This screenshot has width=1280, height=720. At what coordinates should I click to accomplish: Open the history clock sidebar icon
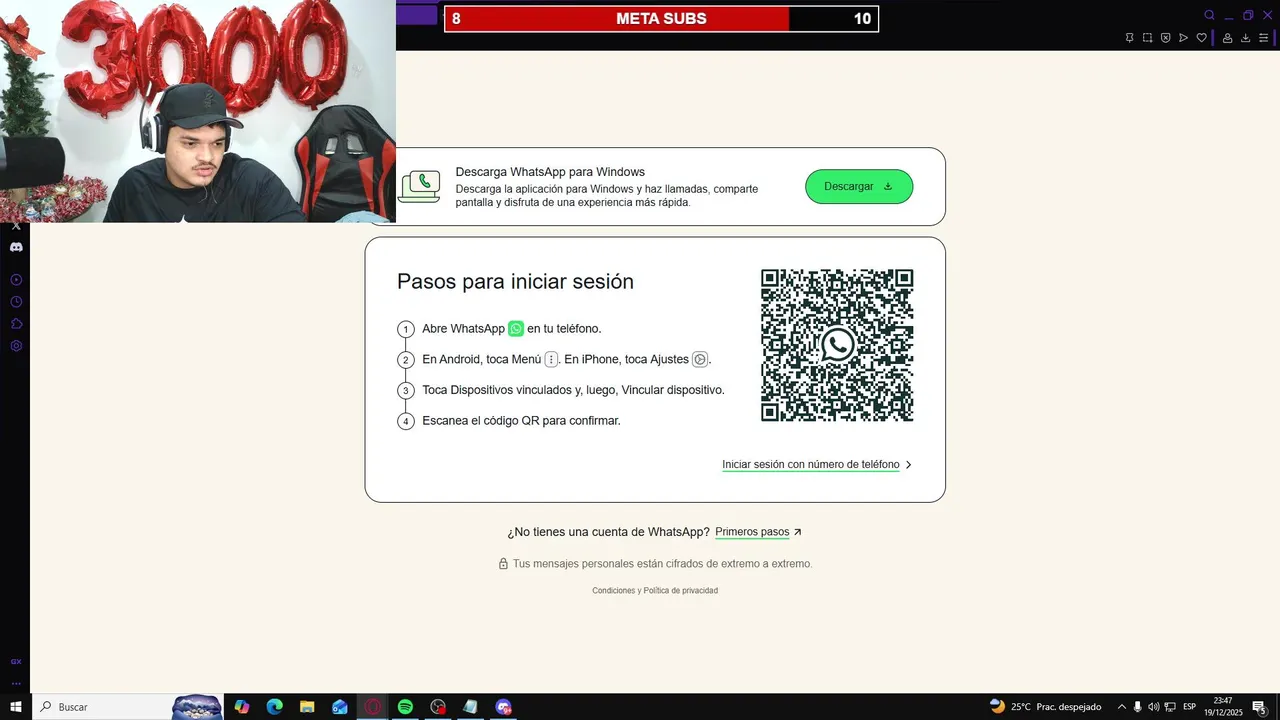tap(16, 302)
